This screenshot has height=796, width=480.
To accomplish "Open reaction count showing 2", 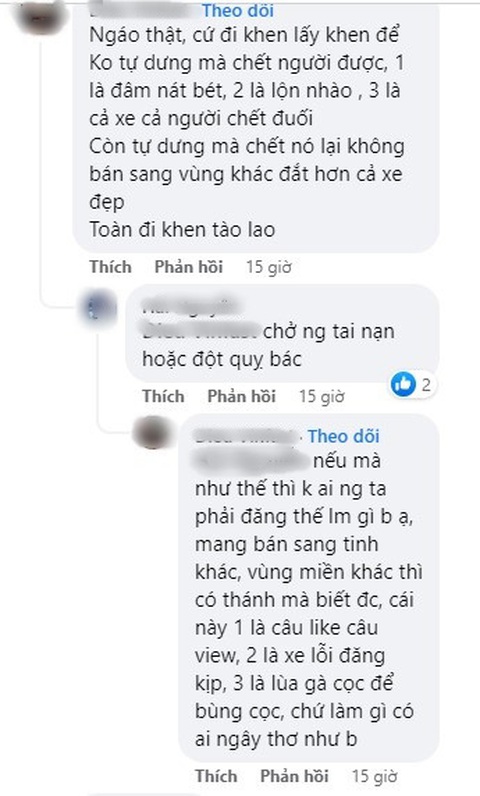I will click(426, 385).
